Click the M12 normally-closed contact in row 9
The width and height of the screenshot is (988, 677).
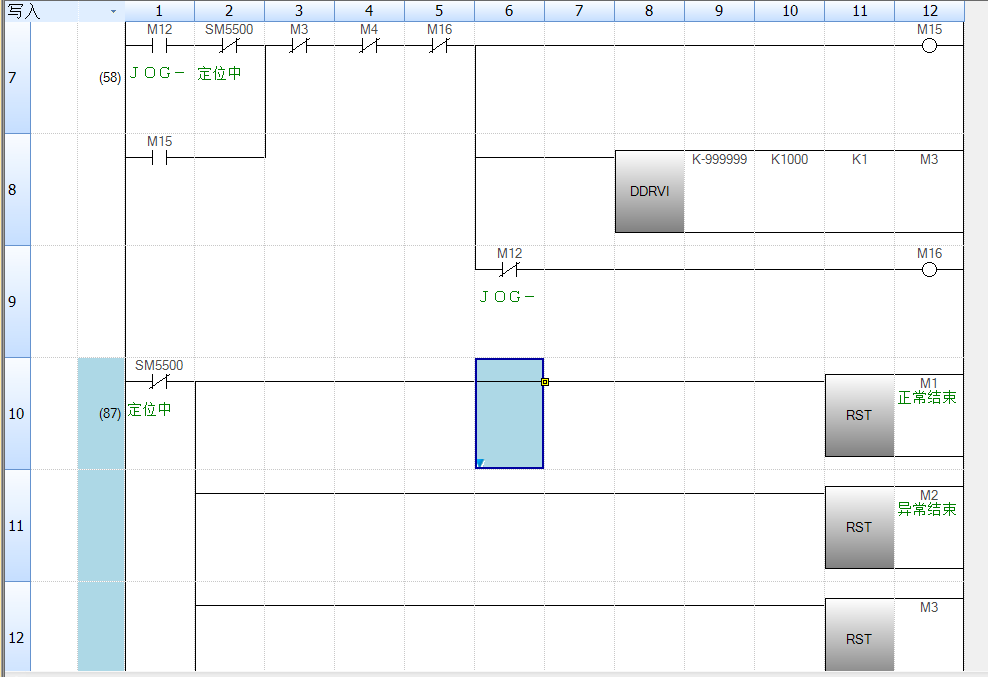pos(509,269)
